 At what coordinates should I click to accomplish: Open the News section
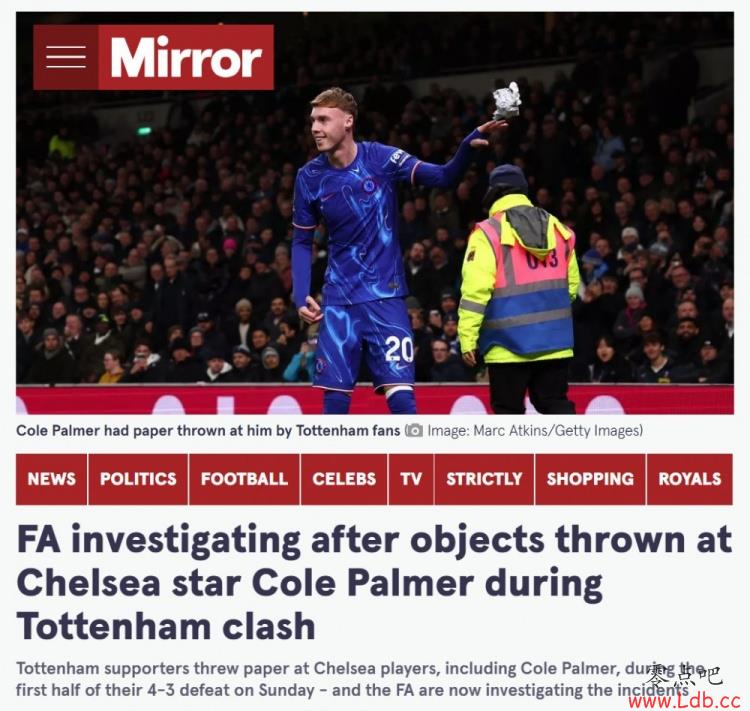pyautogui.click(x=52, y=479)
